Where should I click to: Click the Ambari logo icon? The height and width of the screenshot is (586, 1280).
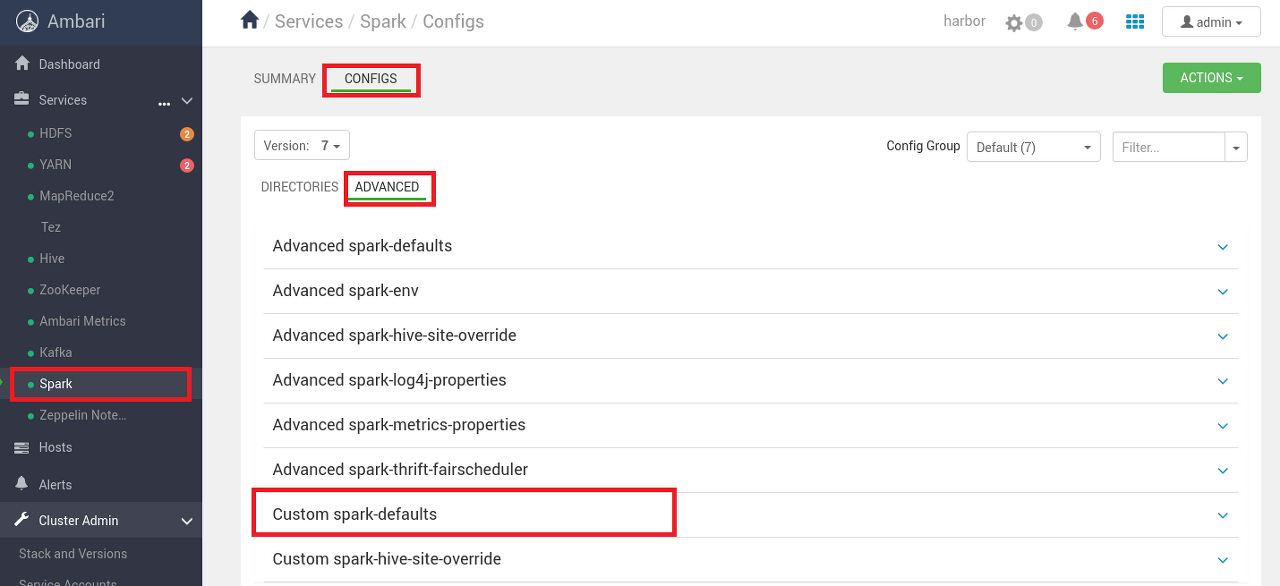click(x=27, y=22)
